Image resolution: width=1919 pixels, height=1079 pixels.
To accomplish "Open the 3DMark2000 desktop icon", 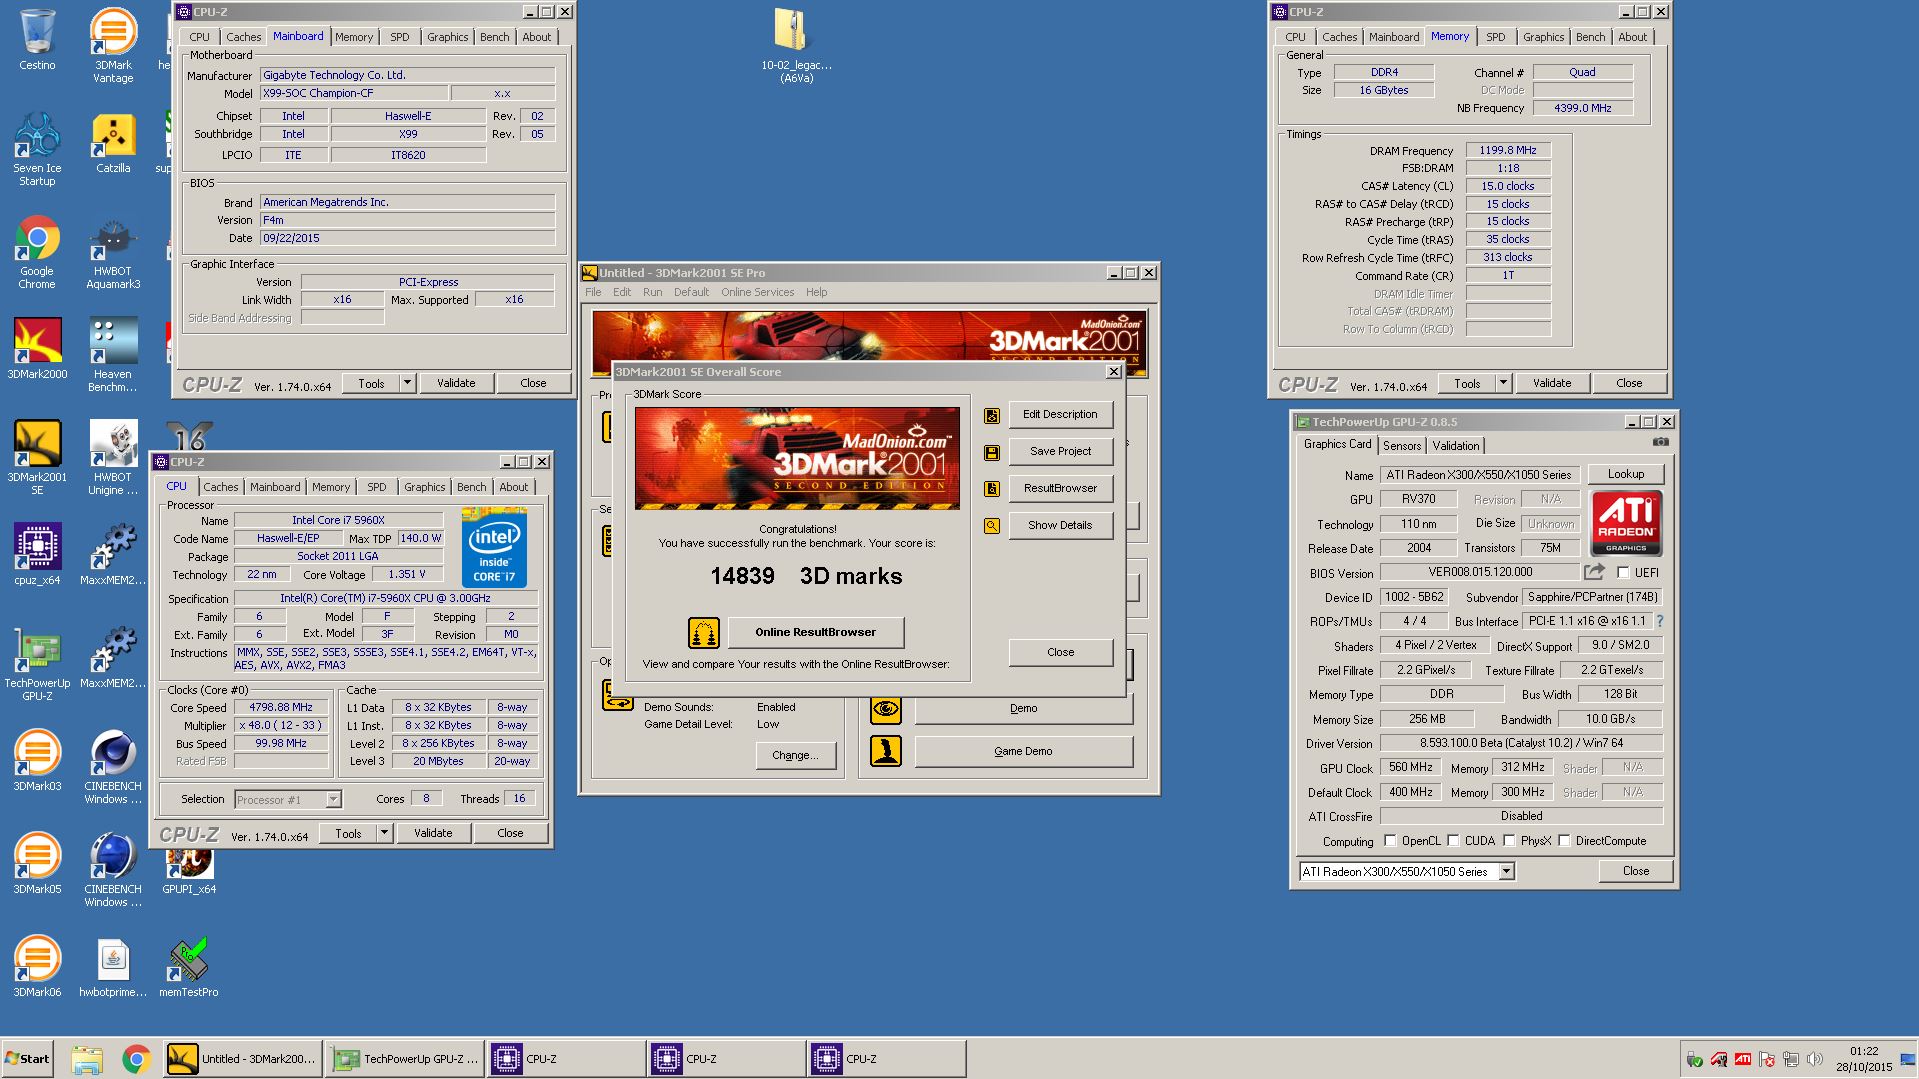I will point(37,349).
